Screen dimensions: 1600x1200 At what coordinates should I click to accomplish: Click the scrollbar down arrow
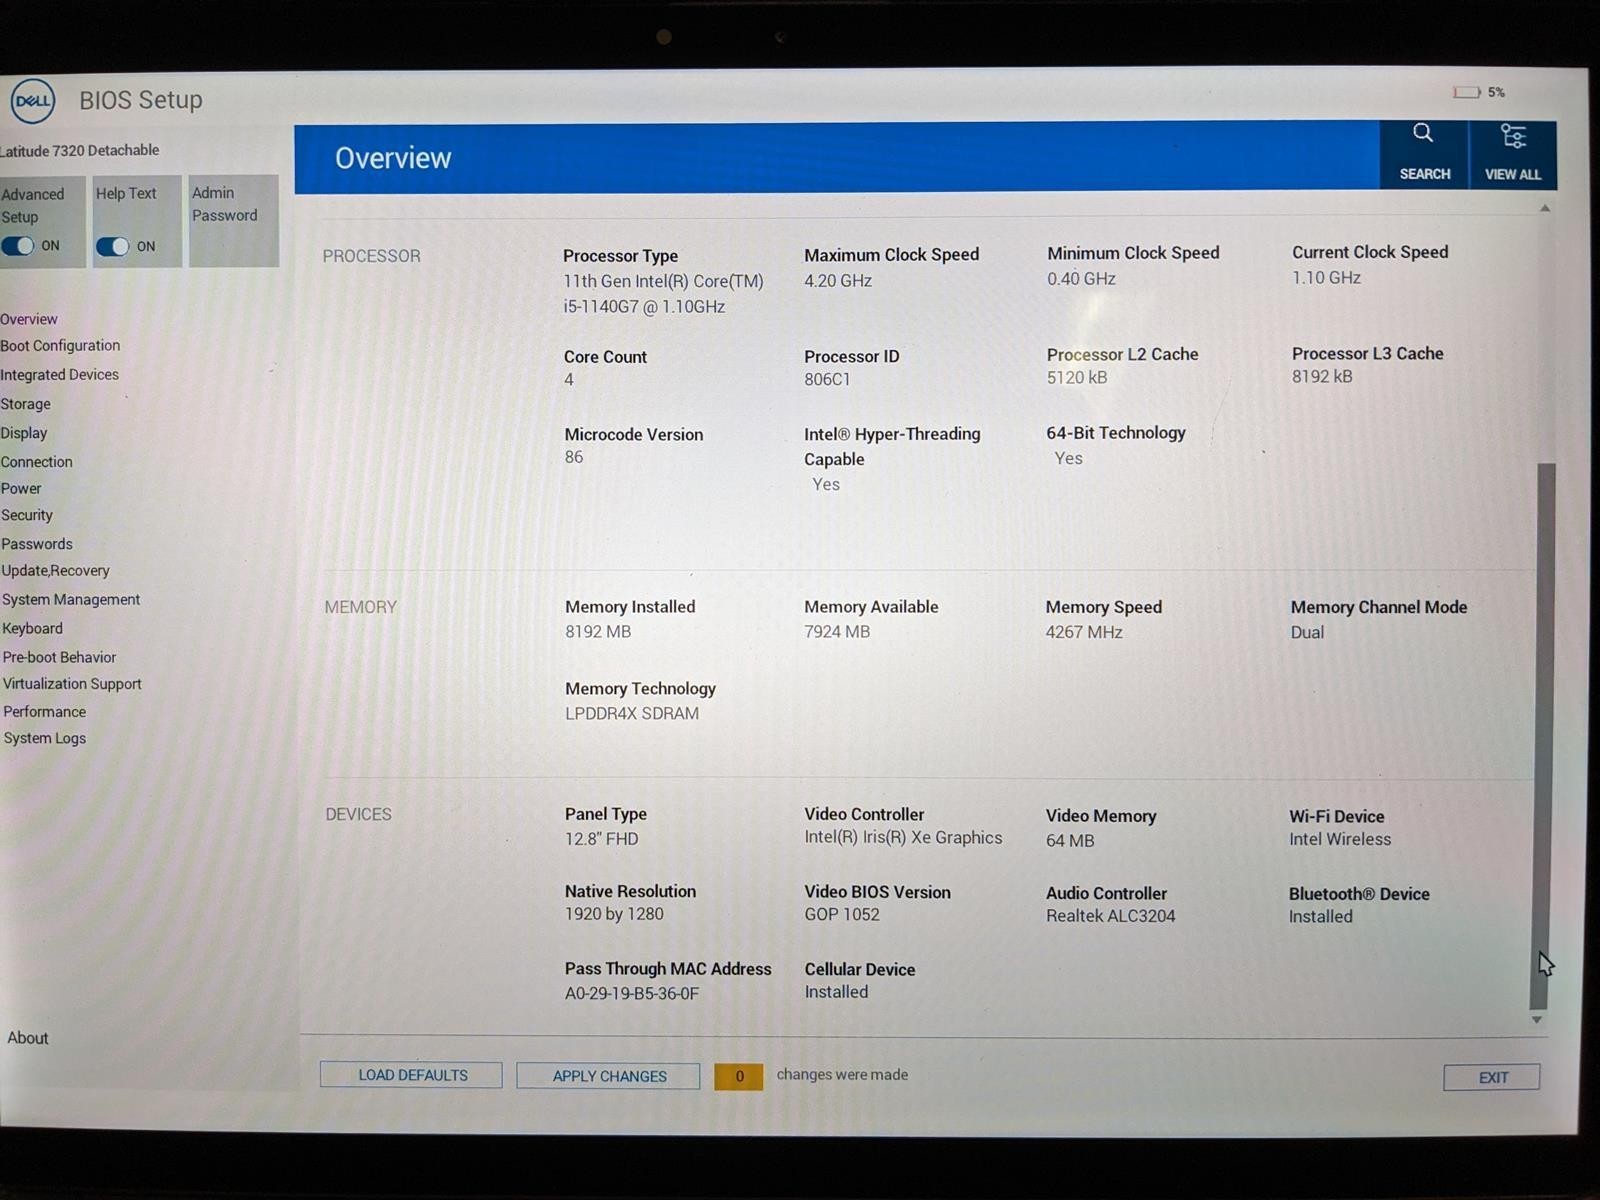[x=1537, y=1020]
